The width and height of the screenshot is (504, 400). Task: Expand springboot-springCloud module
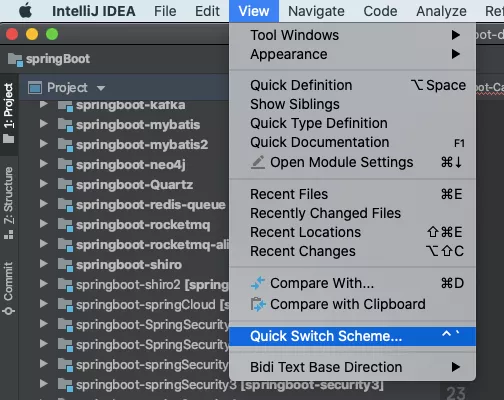coord(43,304)
